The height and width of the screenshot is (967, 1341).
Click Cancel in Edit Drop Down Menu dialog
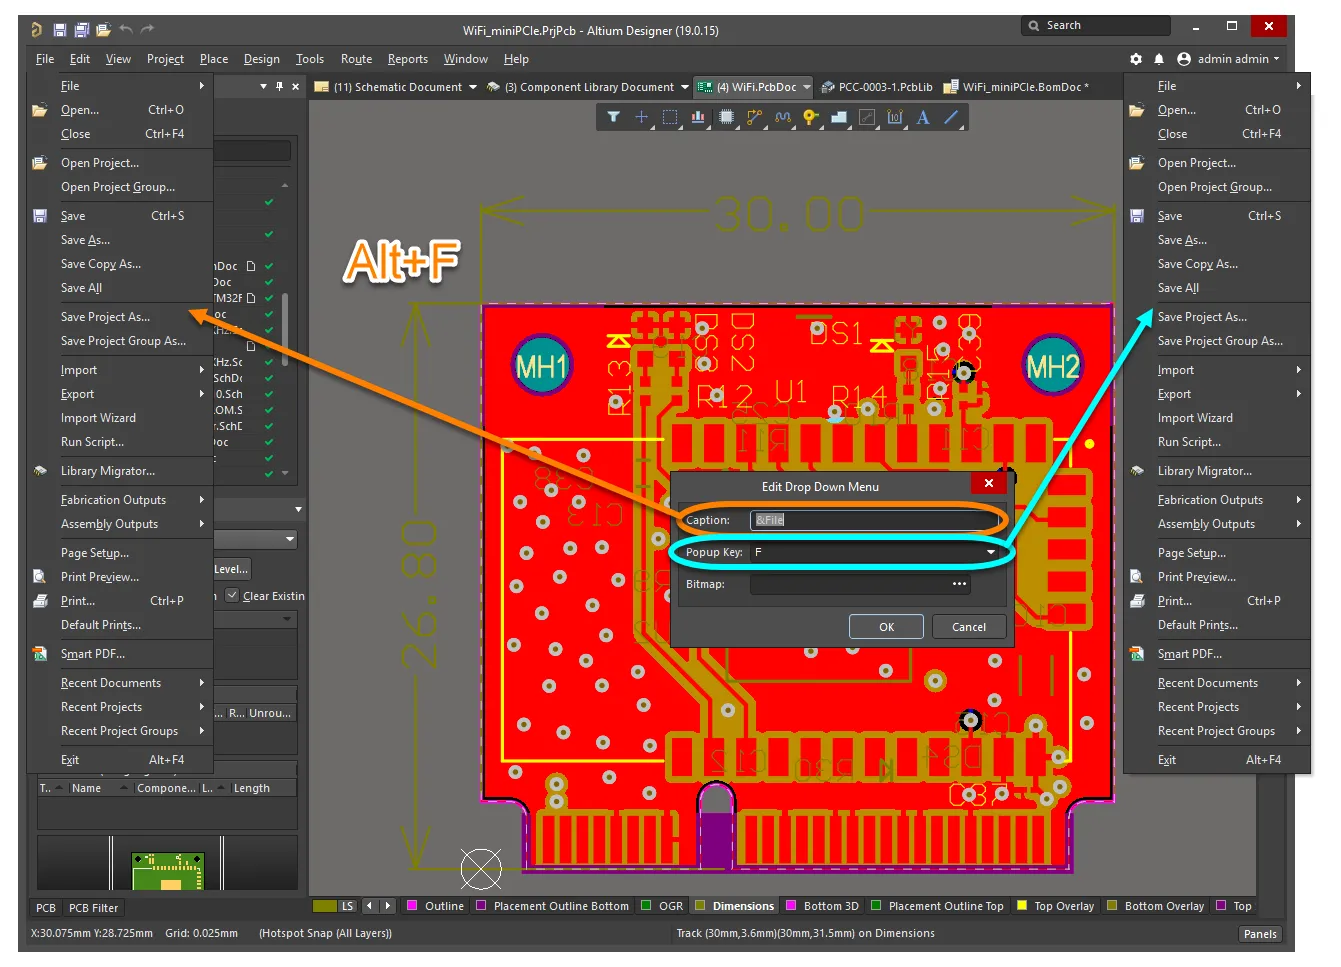[969, 627]
